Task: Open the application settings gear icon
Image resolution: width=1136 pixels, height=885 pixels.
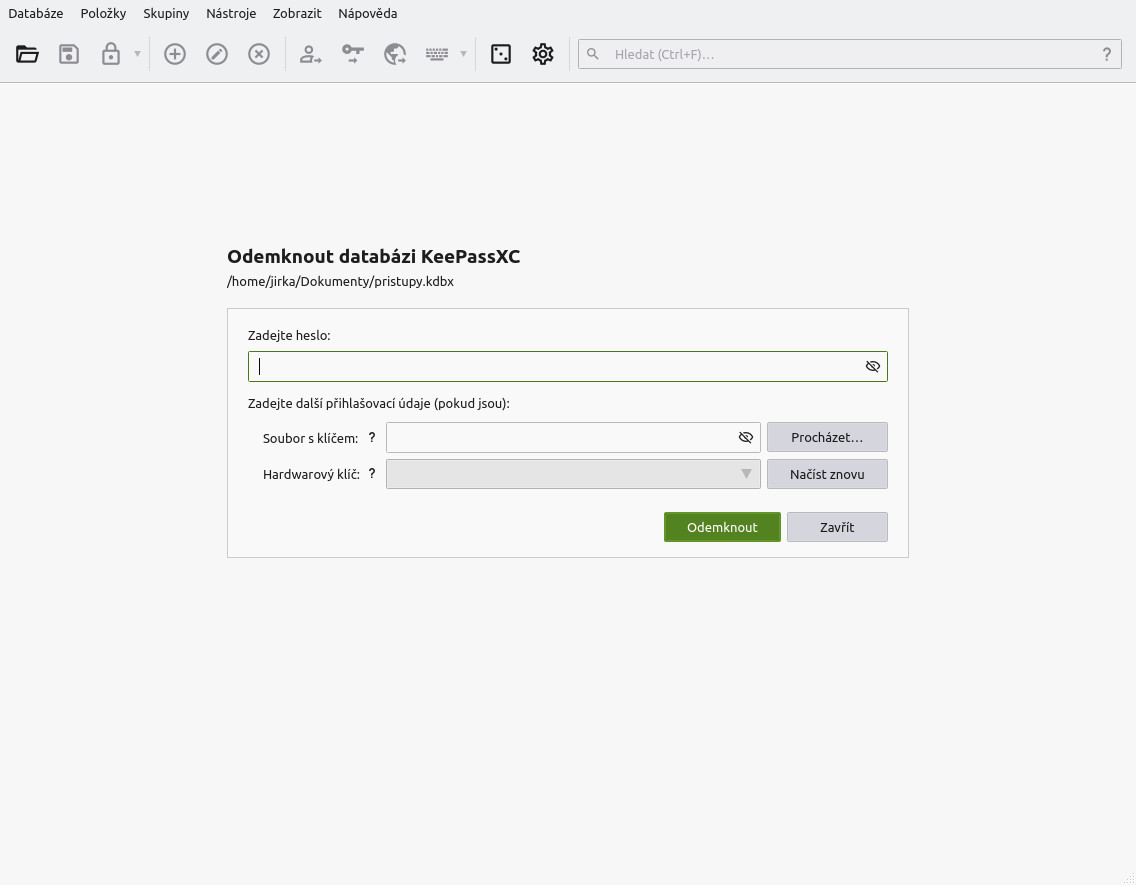Action: 542,54
